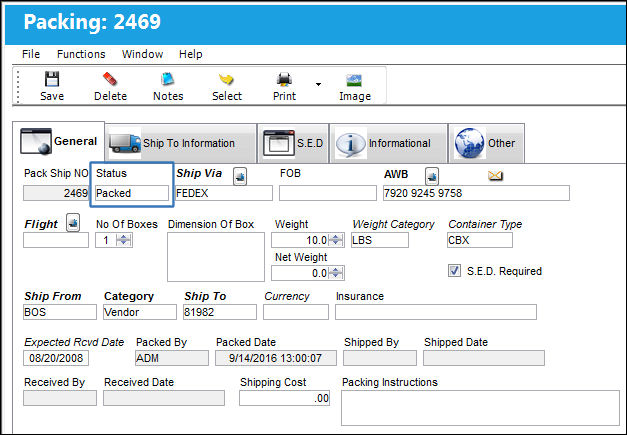
Task: Click the envelope email icon near AWB
Action: (x=495, y=175)
